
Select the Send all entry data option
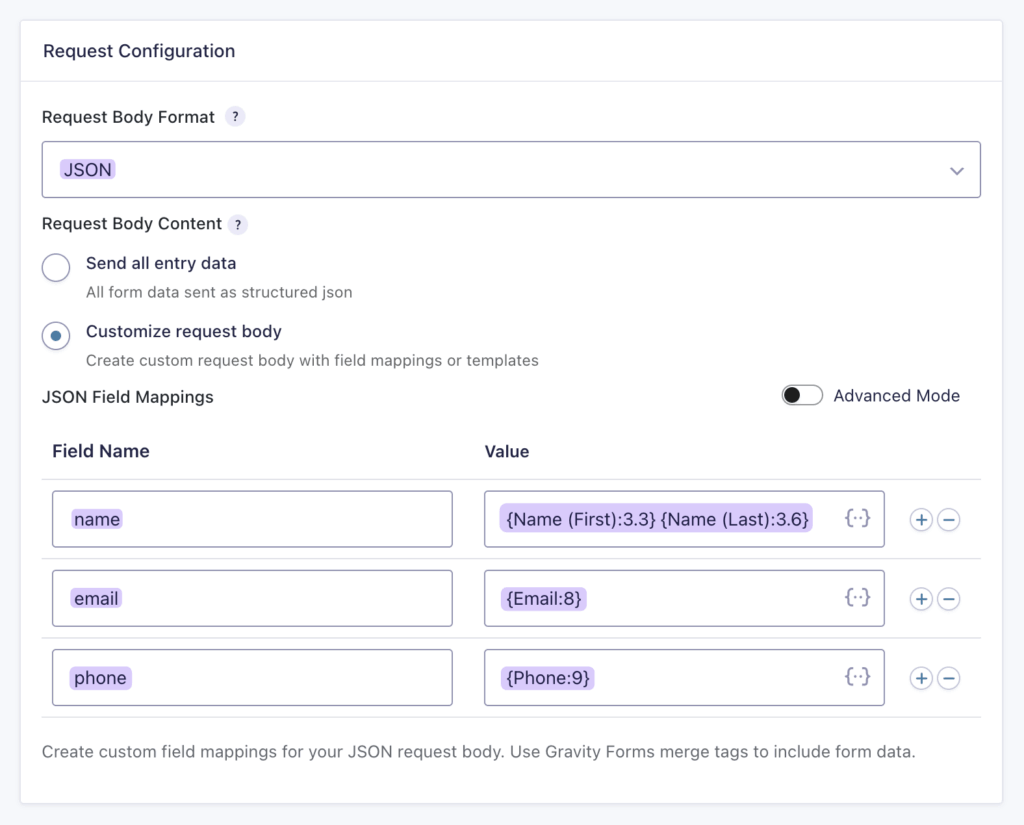click(56, 267)
